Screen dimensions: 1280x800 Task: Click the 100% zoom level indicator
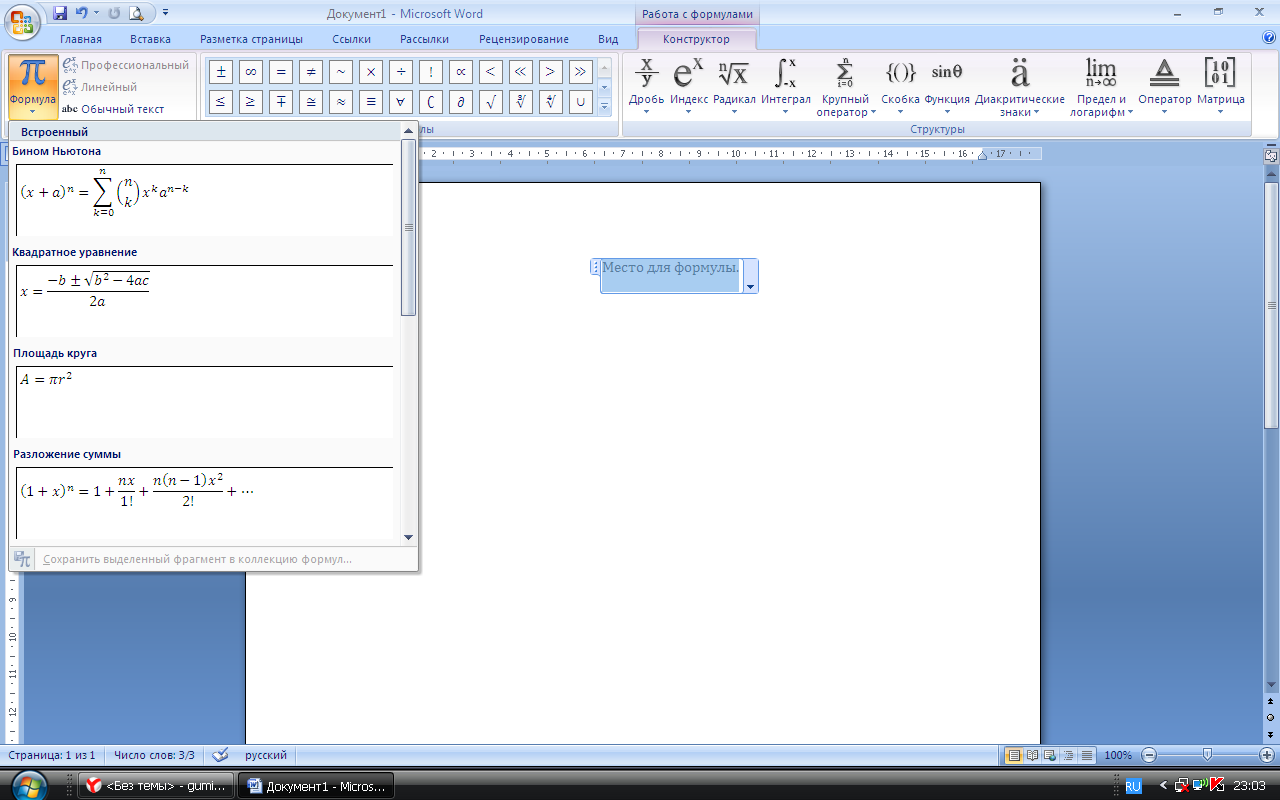(x=1119, y=755)
